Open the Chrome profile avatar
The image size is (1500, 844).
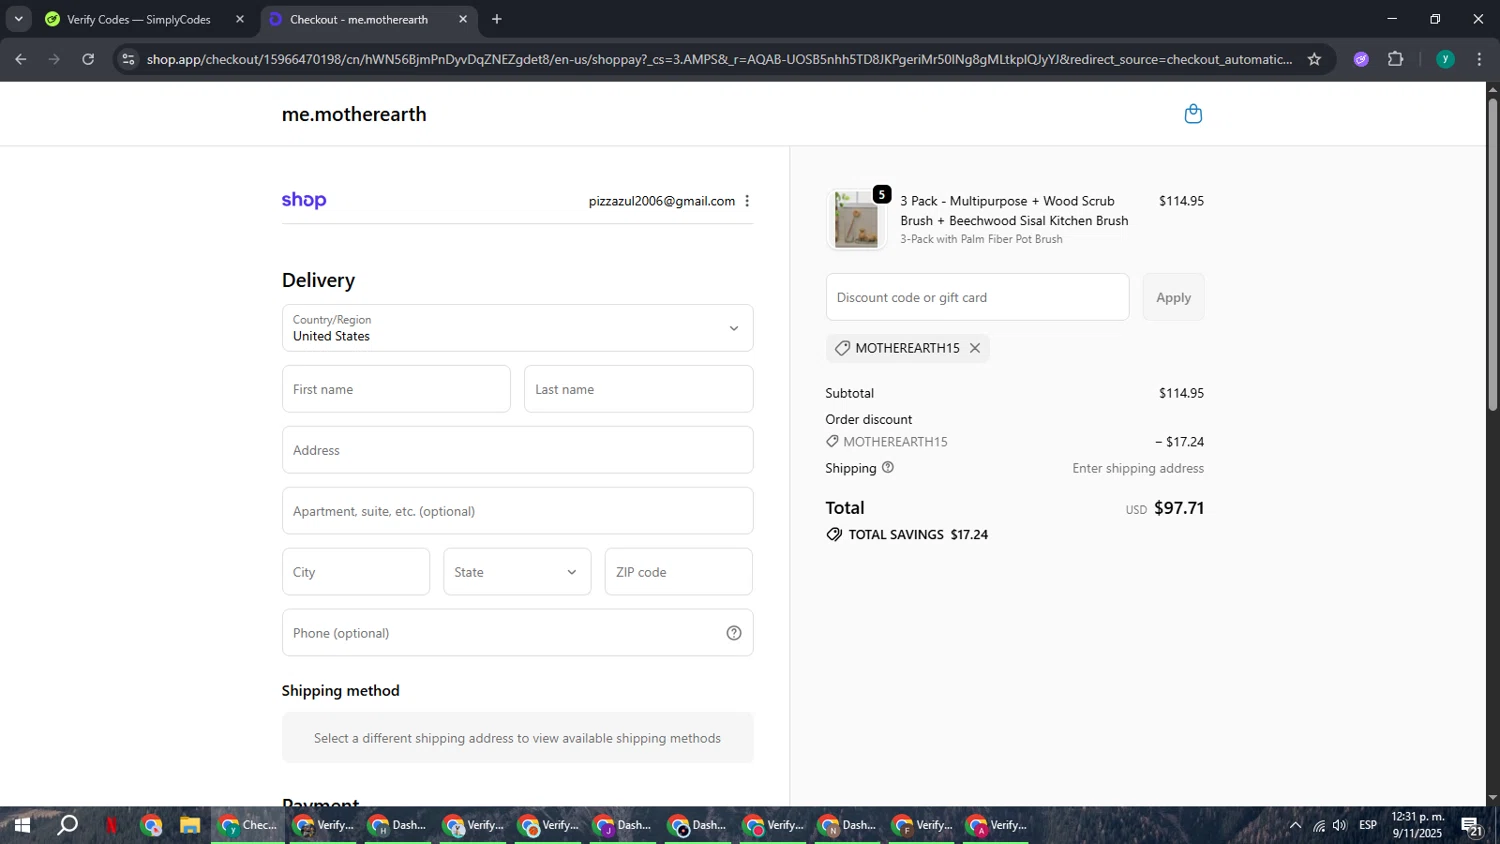click(1445, 60)
